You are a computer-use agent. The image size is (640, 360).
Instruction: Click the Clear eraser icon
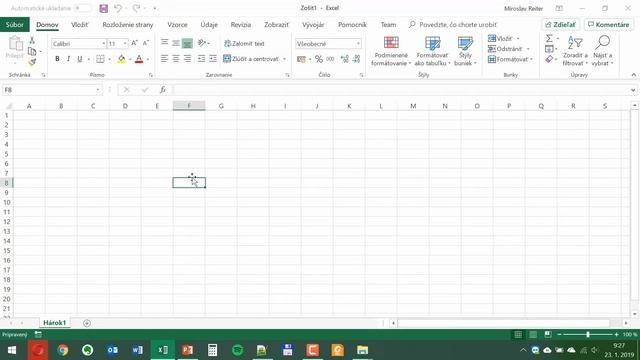(x=549, y=59)
